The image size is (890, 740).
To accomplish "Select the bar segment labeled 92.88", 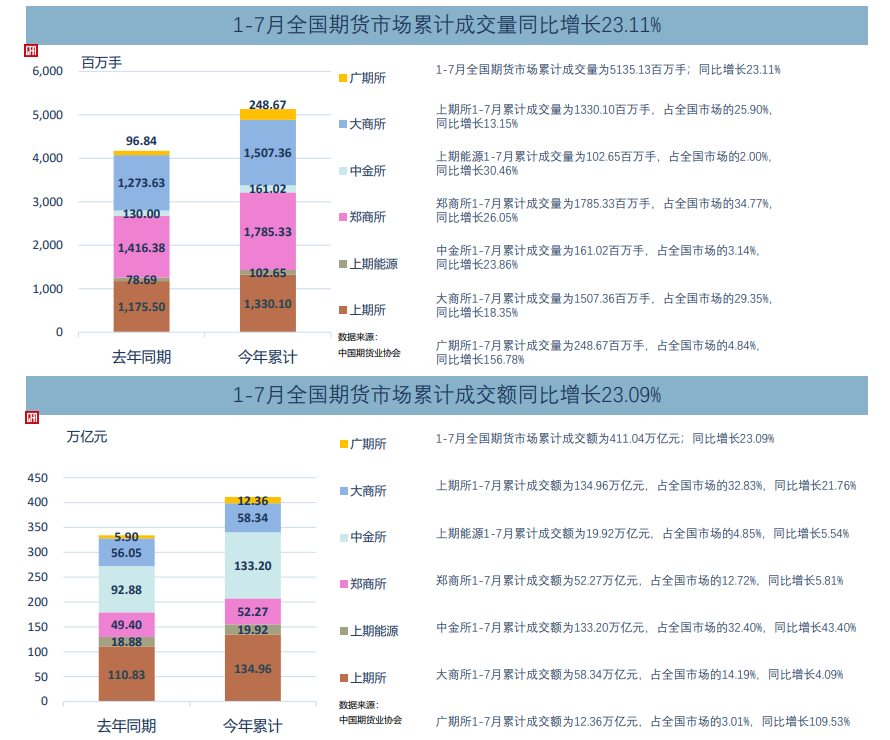I will tap(126, 590).
